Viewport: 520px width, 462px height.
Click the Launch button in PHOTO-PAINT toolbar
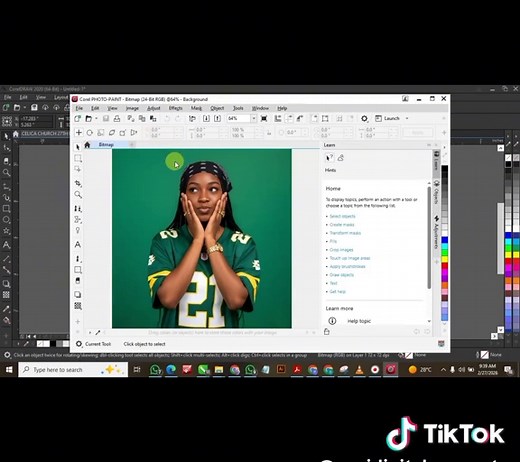coord(387,119)
